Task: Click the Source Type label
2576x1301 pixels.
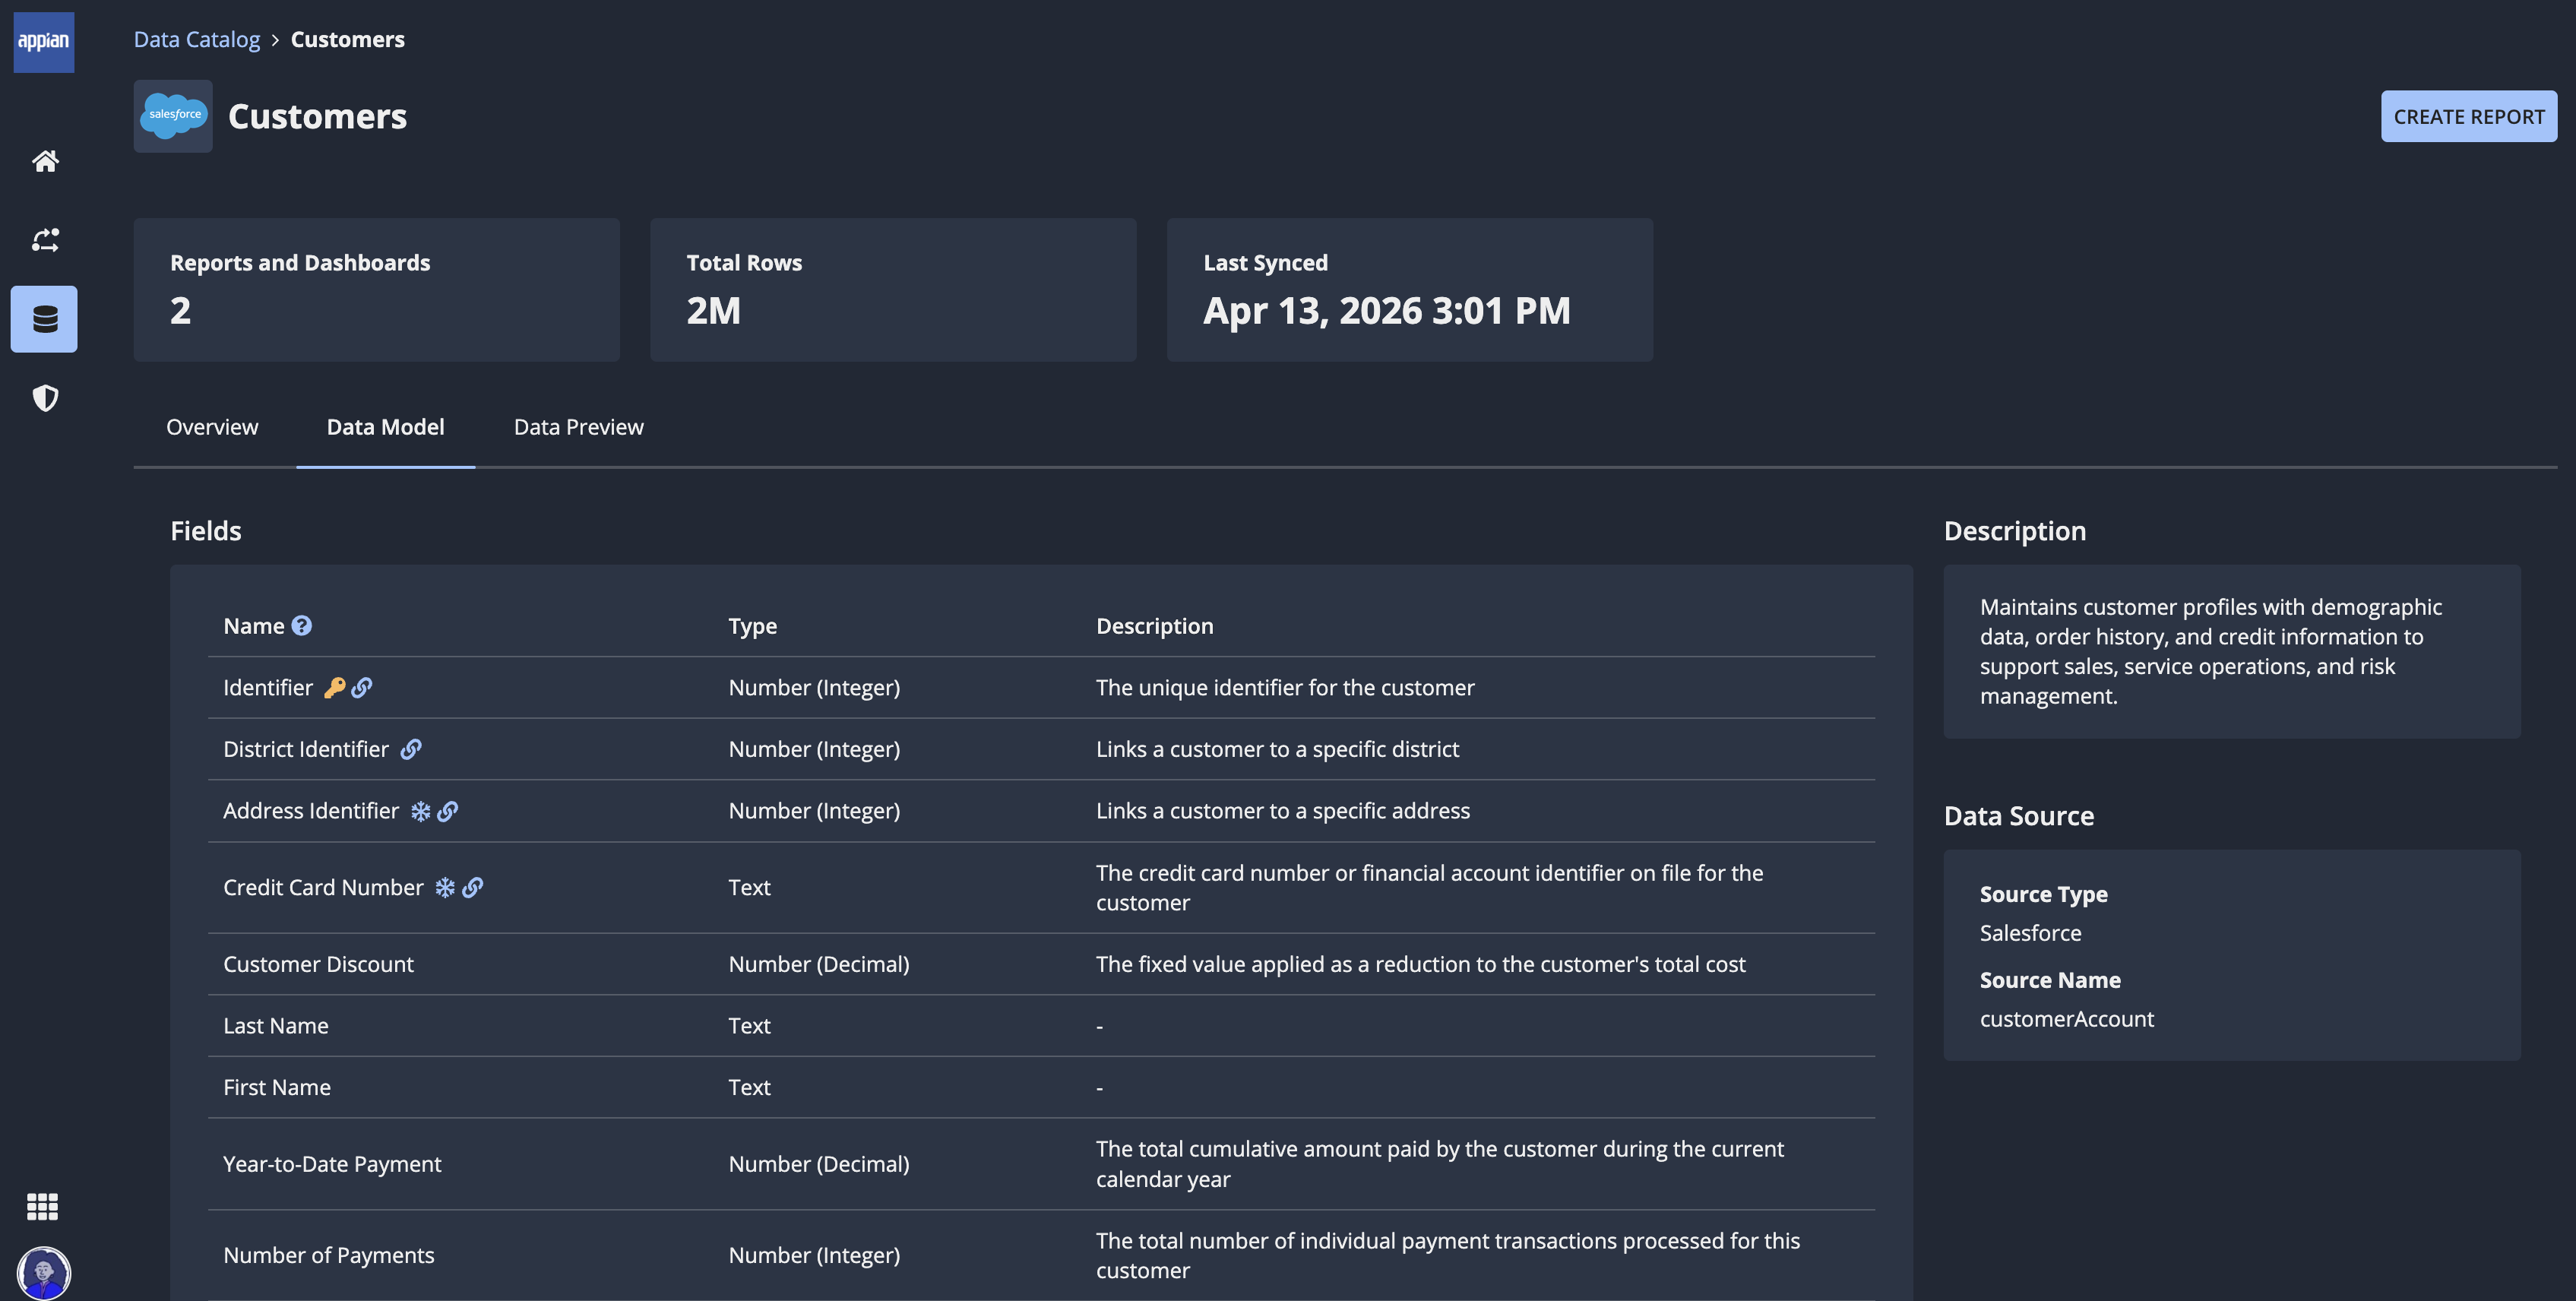Action: point(2044,894)
